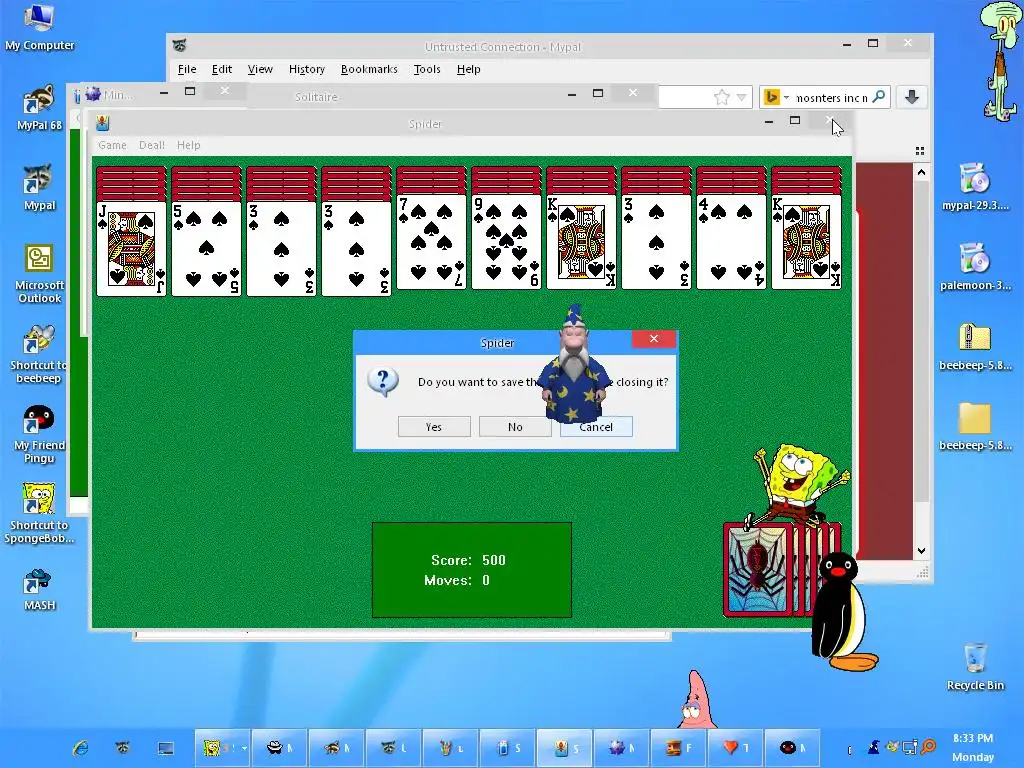Viewport: 1024px width, 768px height.
Task: Click the grid icon above the Mypal scrollbar
Action: (x=920, y=151)
